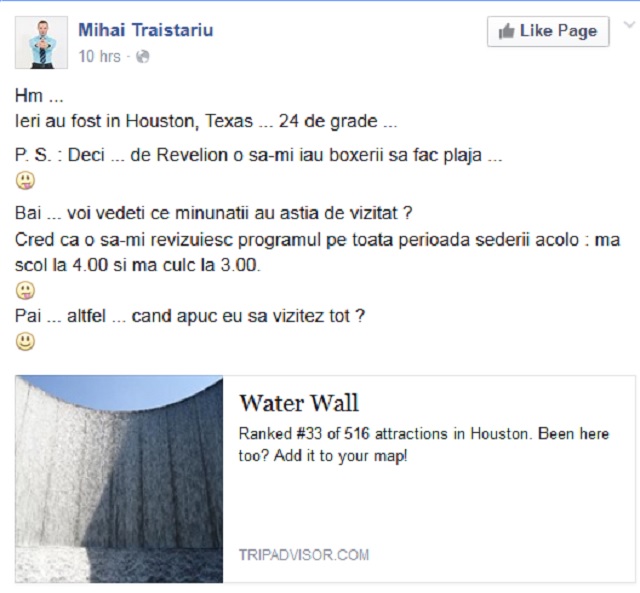Click the public globe privacy icon

(x=142, y=56)
